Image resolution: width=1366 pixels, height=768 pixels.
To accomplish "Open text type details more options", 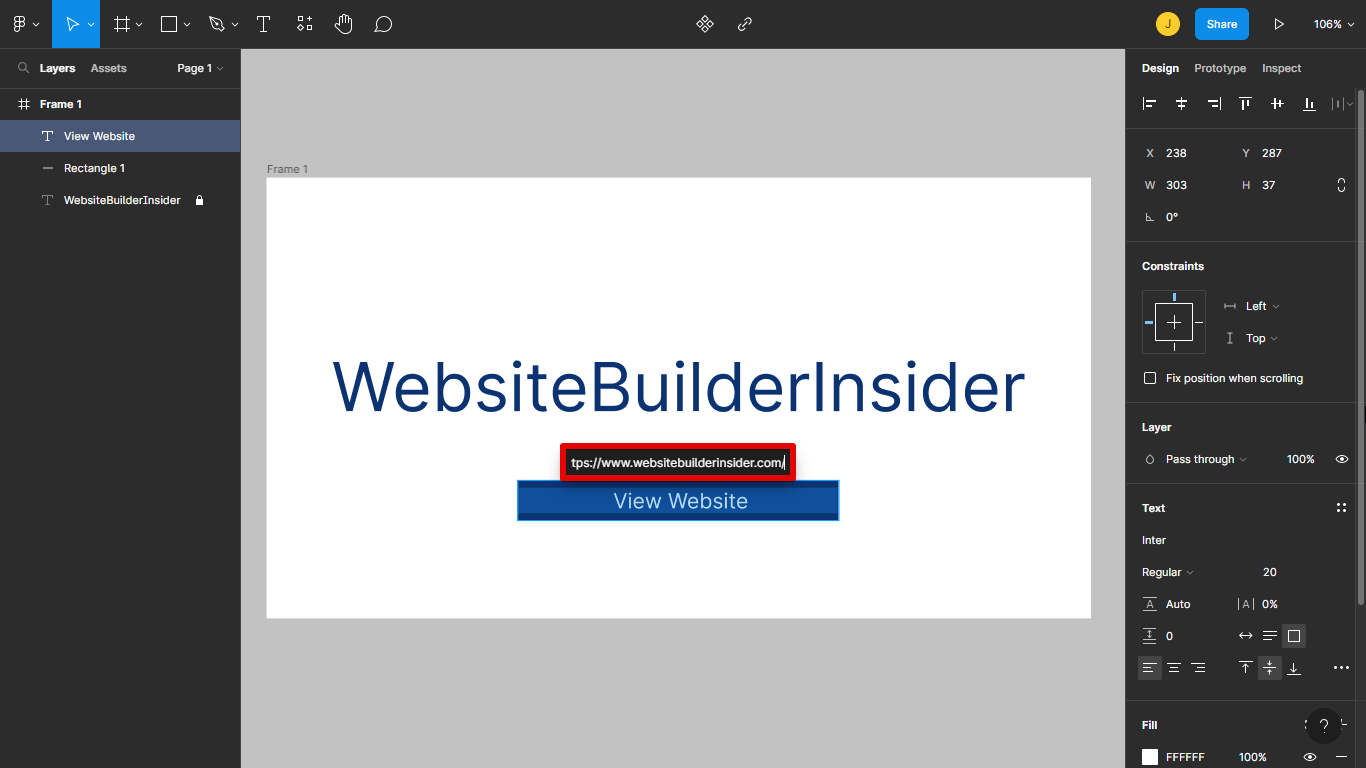I will coord(1342,667).
